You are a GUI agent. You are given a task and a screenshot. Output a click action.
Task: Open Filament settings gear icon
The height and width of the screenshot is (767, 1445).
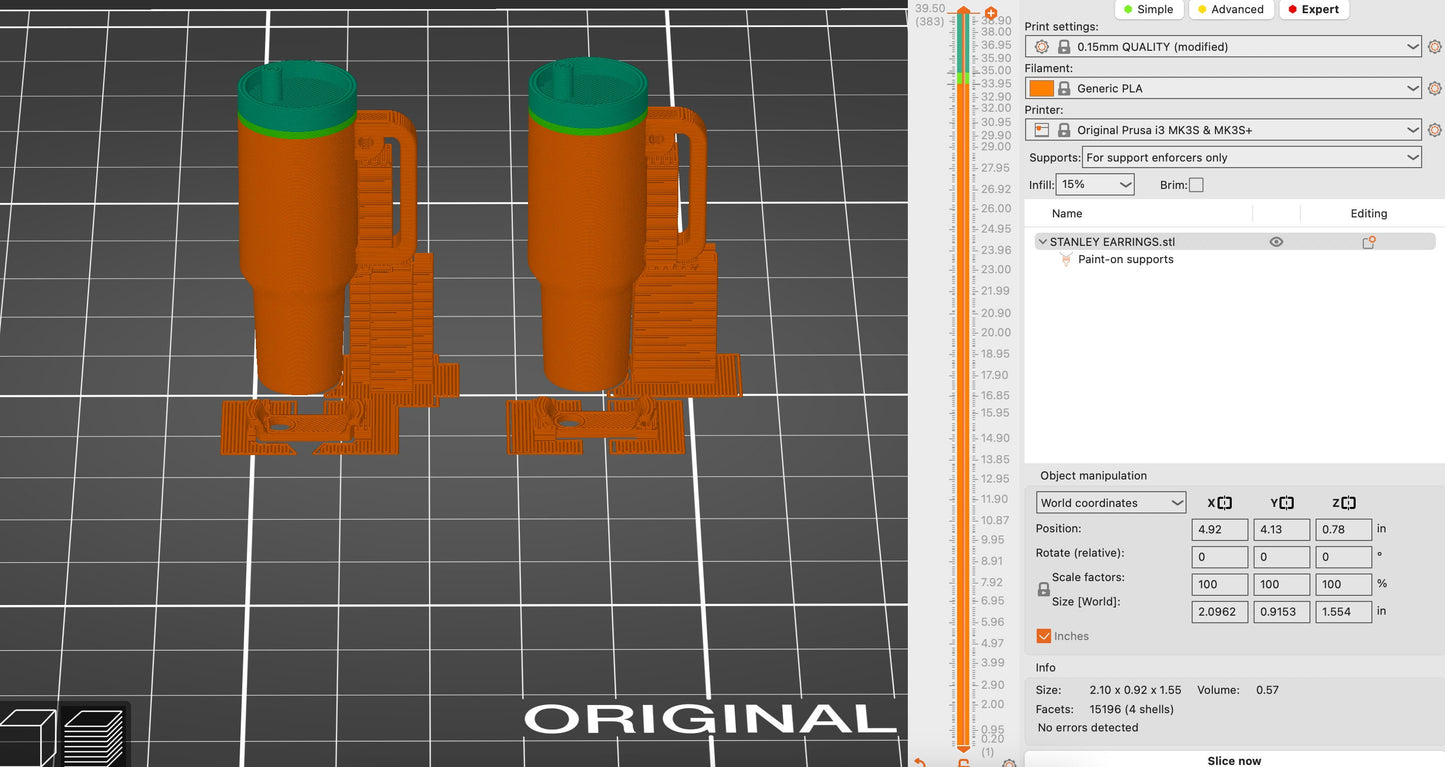[x=1435, y=88]
